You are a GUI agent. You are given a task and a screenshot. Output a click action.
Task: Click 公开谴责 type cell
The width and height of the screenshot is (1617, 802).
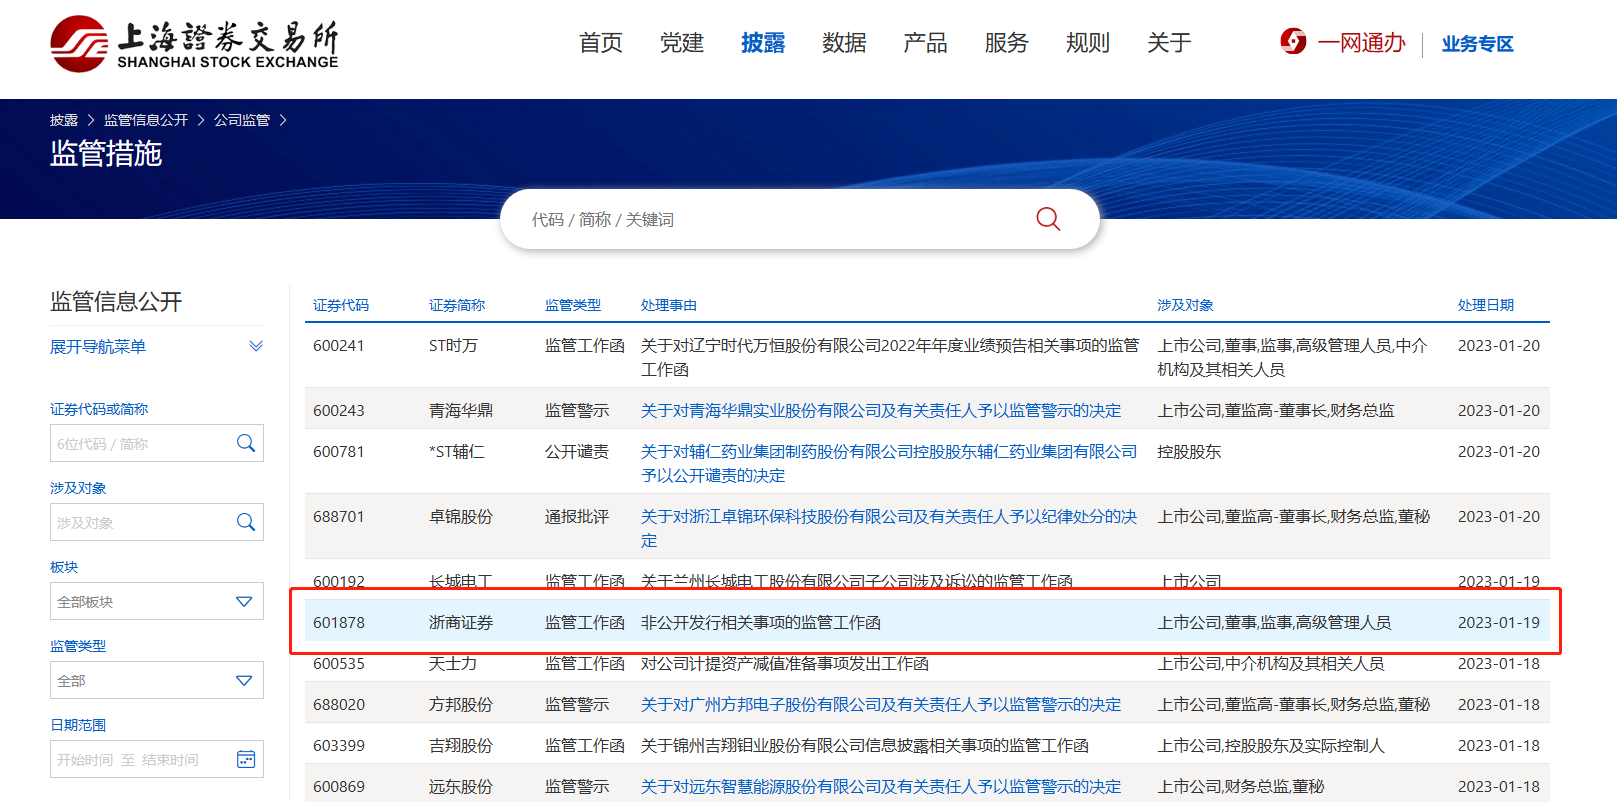click(x=577, y=451)
